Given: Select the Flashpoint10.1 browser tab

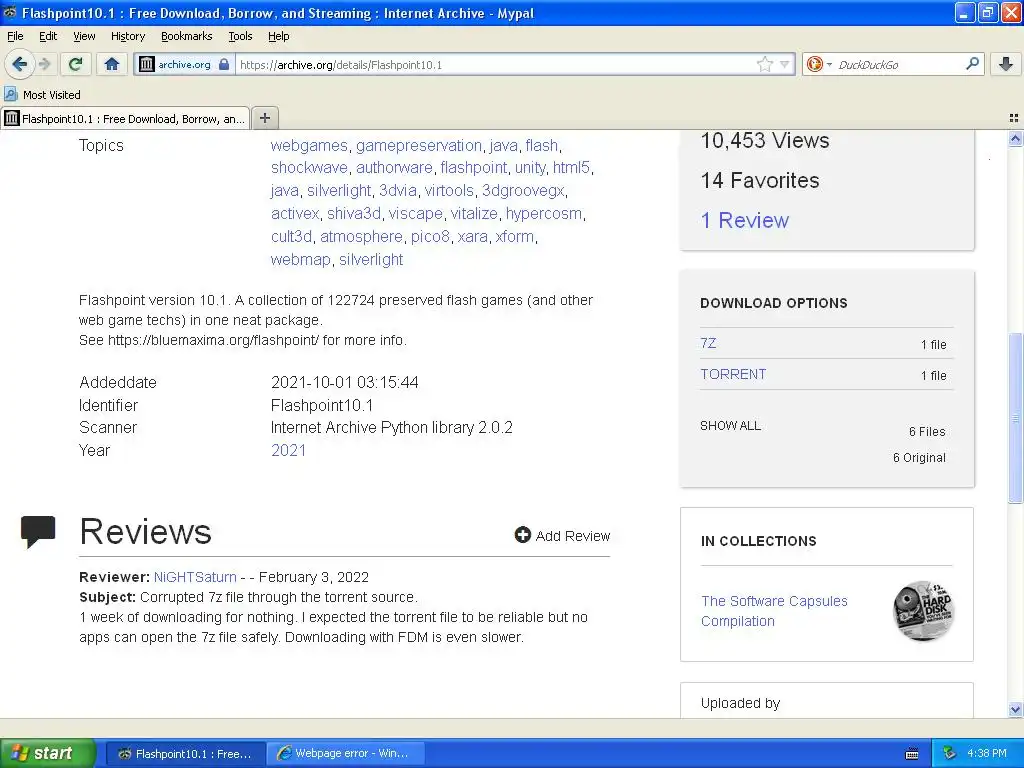Looking at the screenshot, I should (125, 118).
